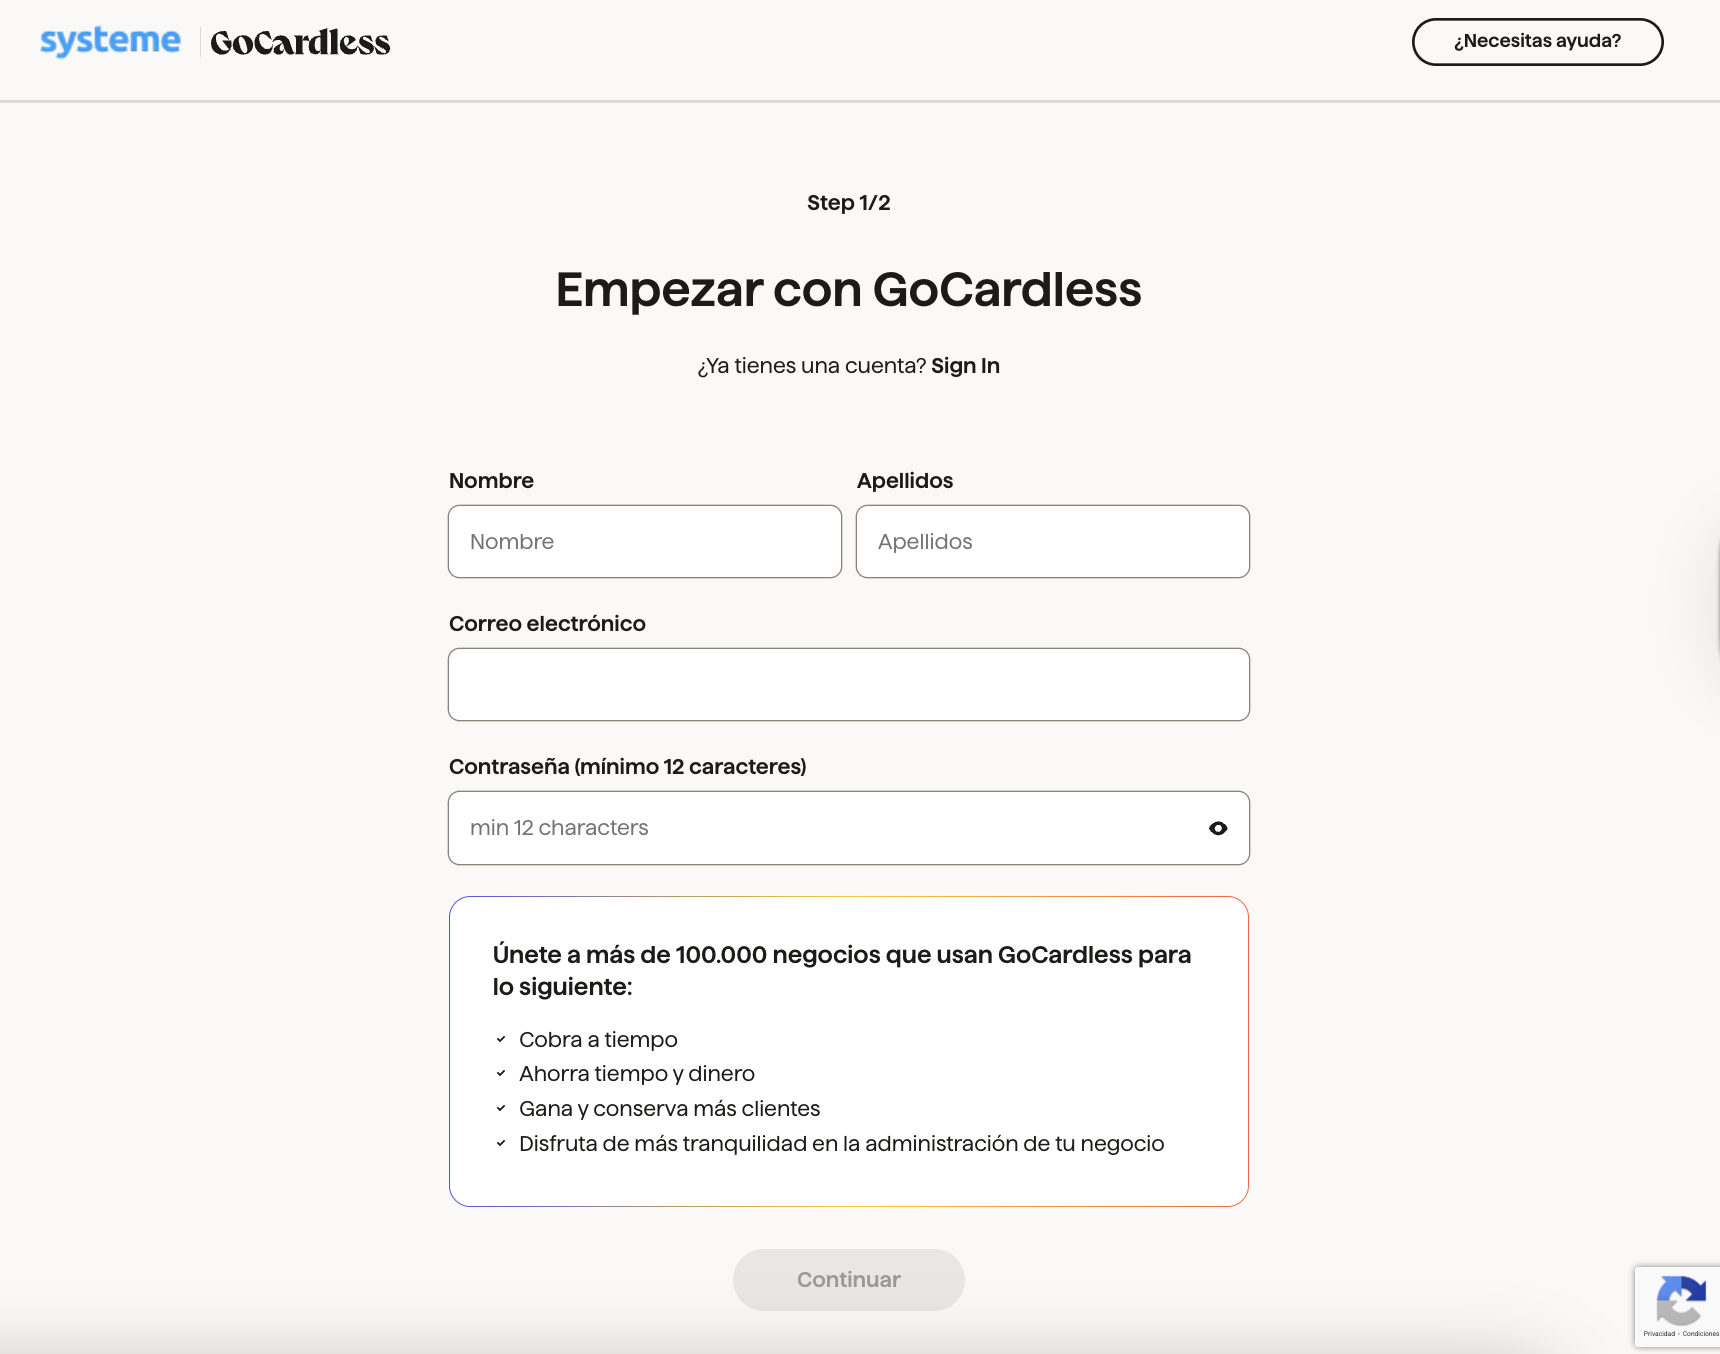
Task: Focus the Apellidos input field
Action: 1053,541
